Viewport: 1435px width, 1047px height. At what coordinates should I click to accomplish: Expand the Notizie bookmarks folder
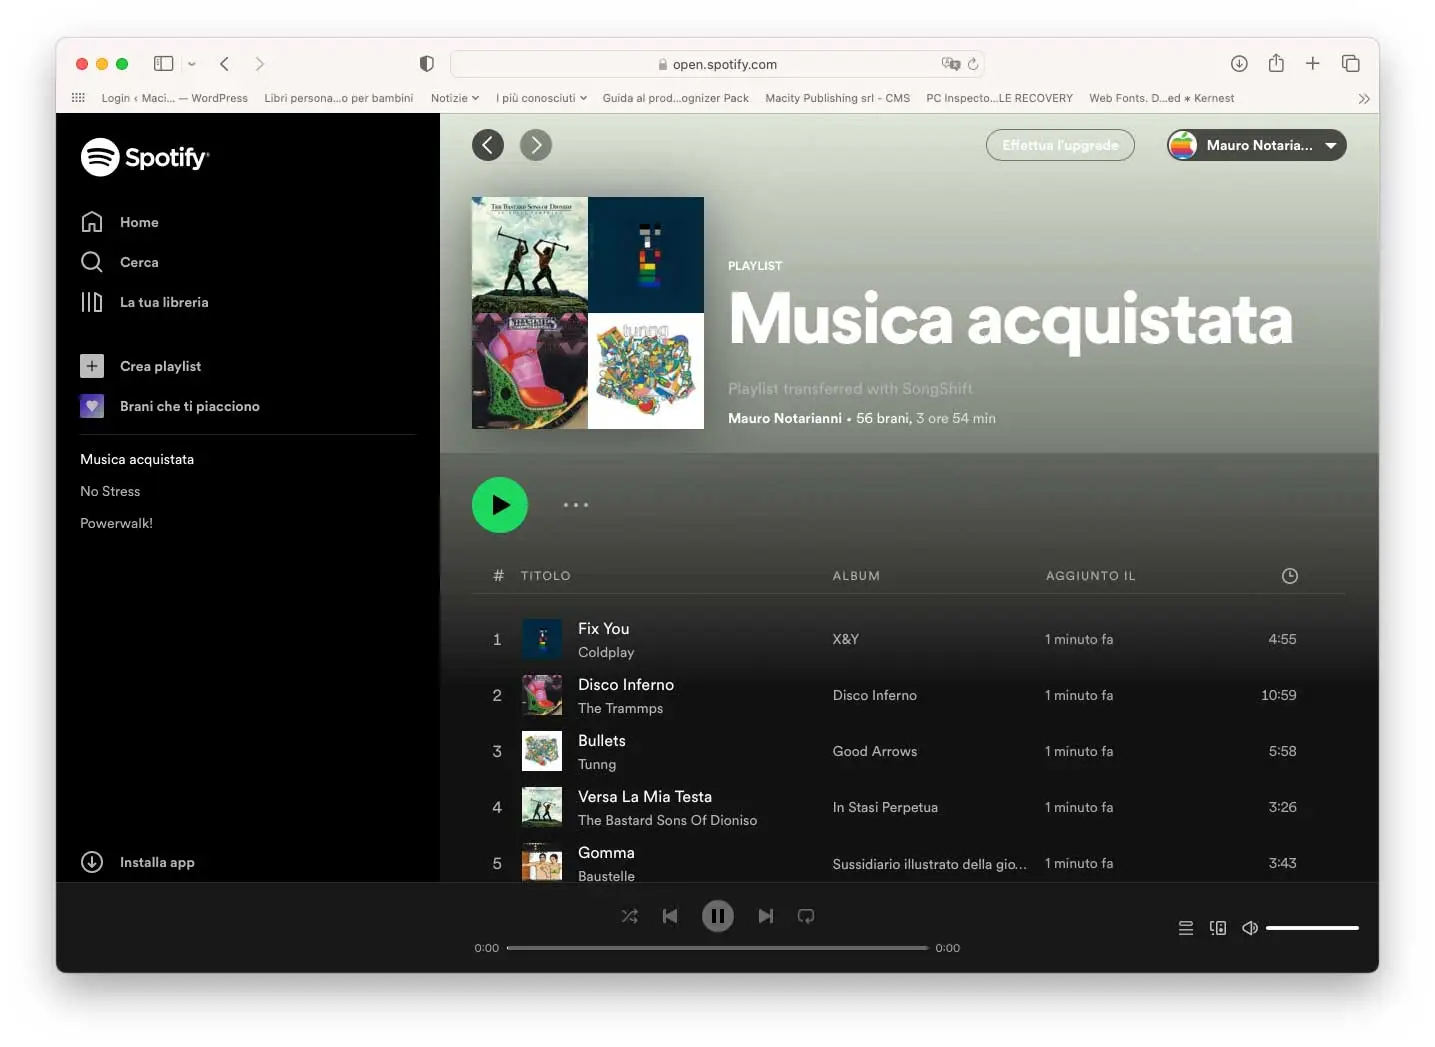pyautogui.click(x=455, y=98)
